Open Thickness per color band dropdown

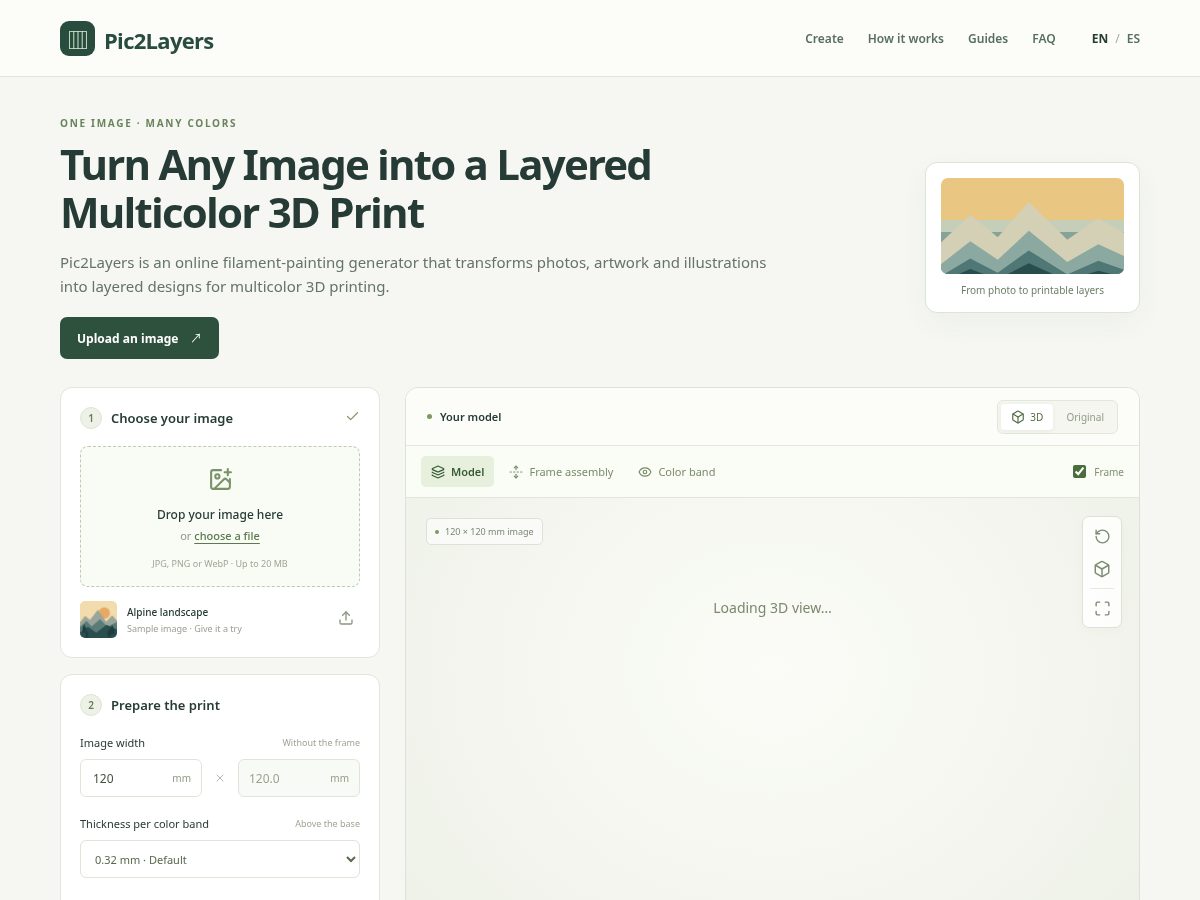pyautogui.click(x=220, y=859)
